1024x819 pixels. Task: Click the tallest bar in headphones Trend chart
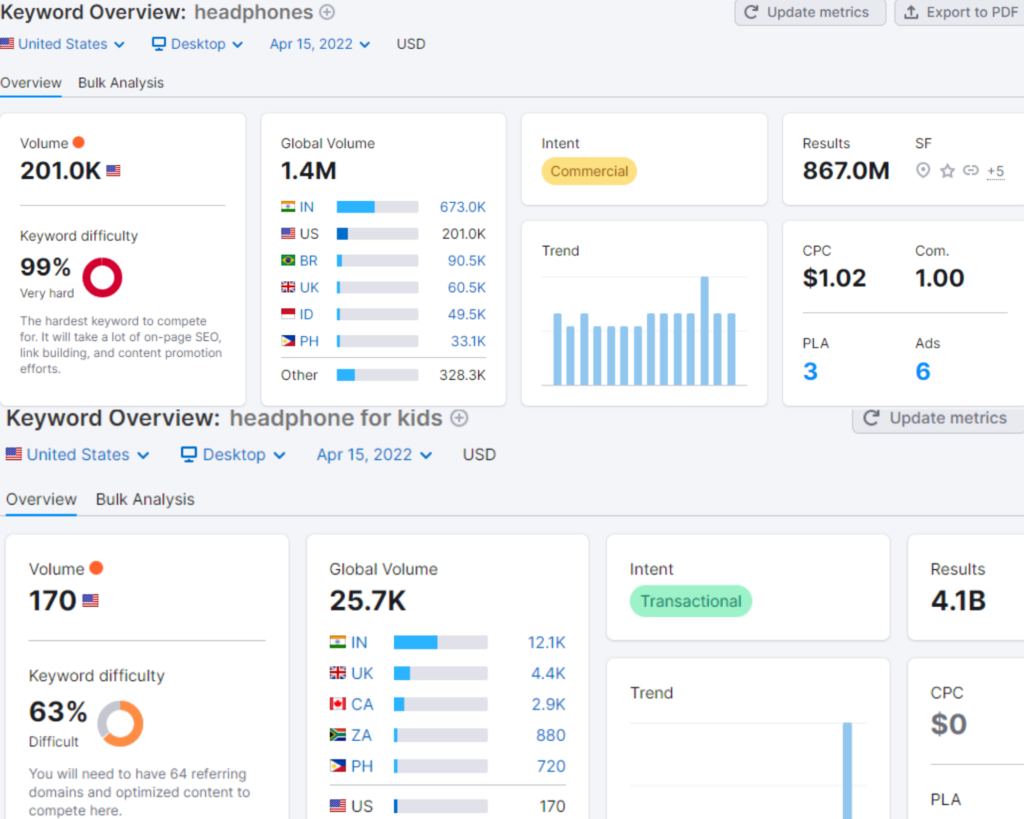(704, 330)
